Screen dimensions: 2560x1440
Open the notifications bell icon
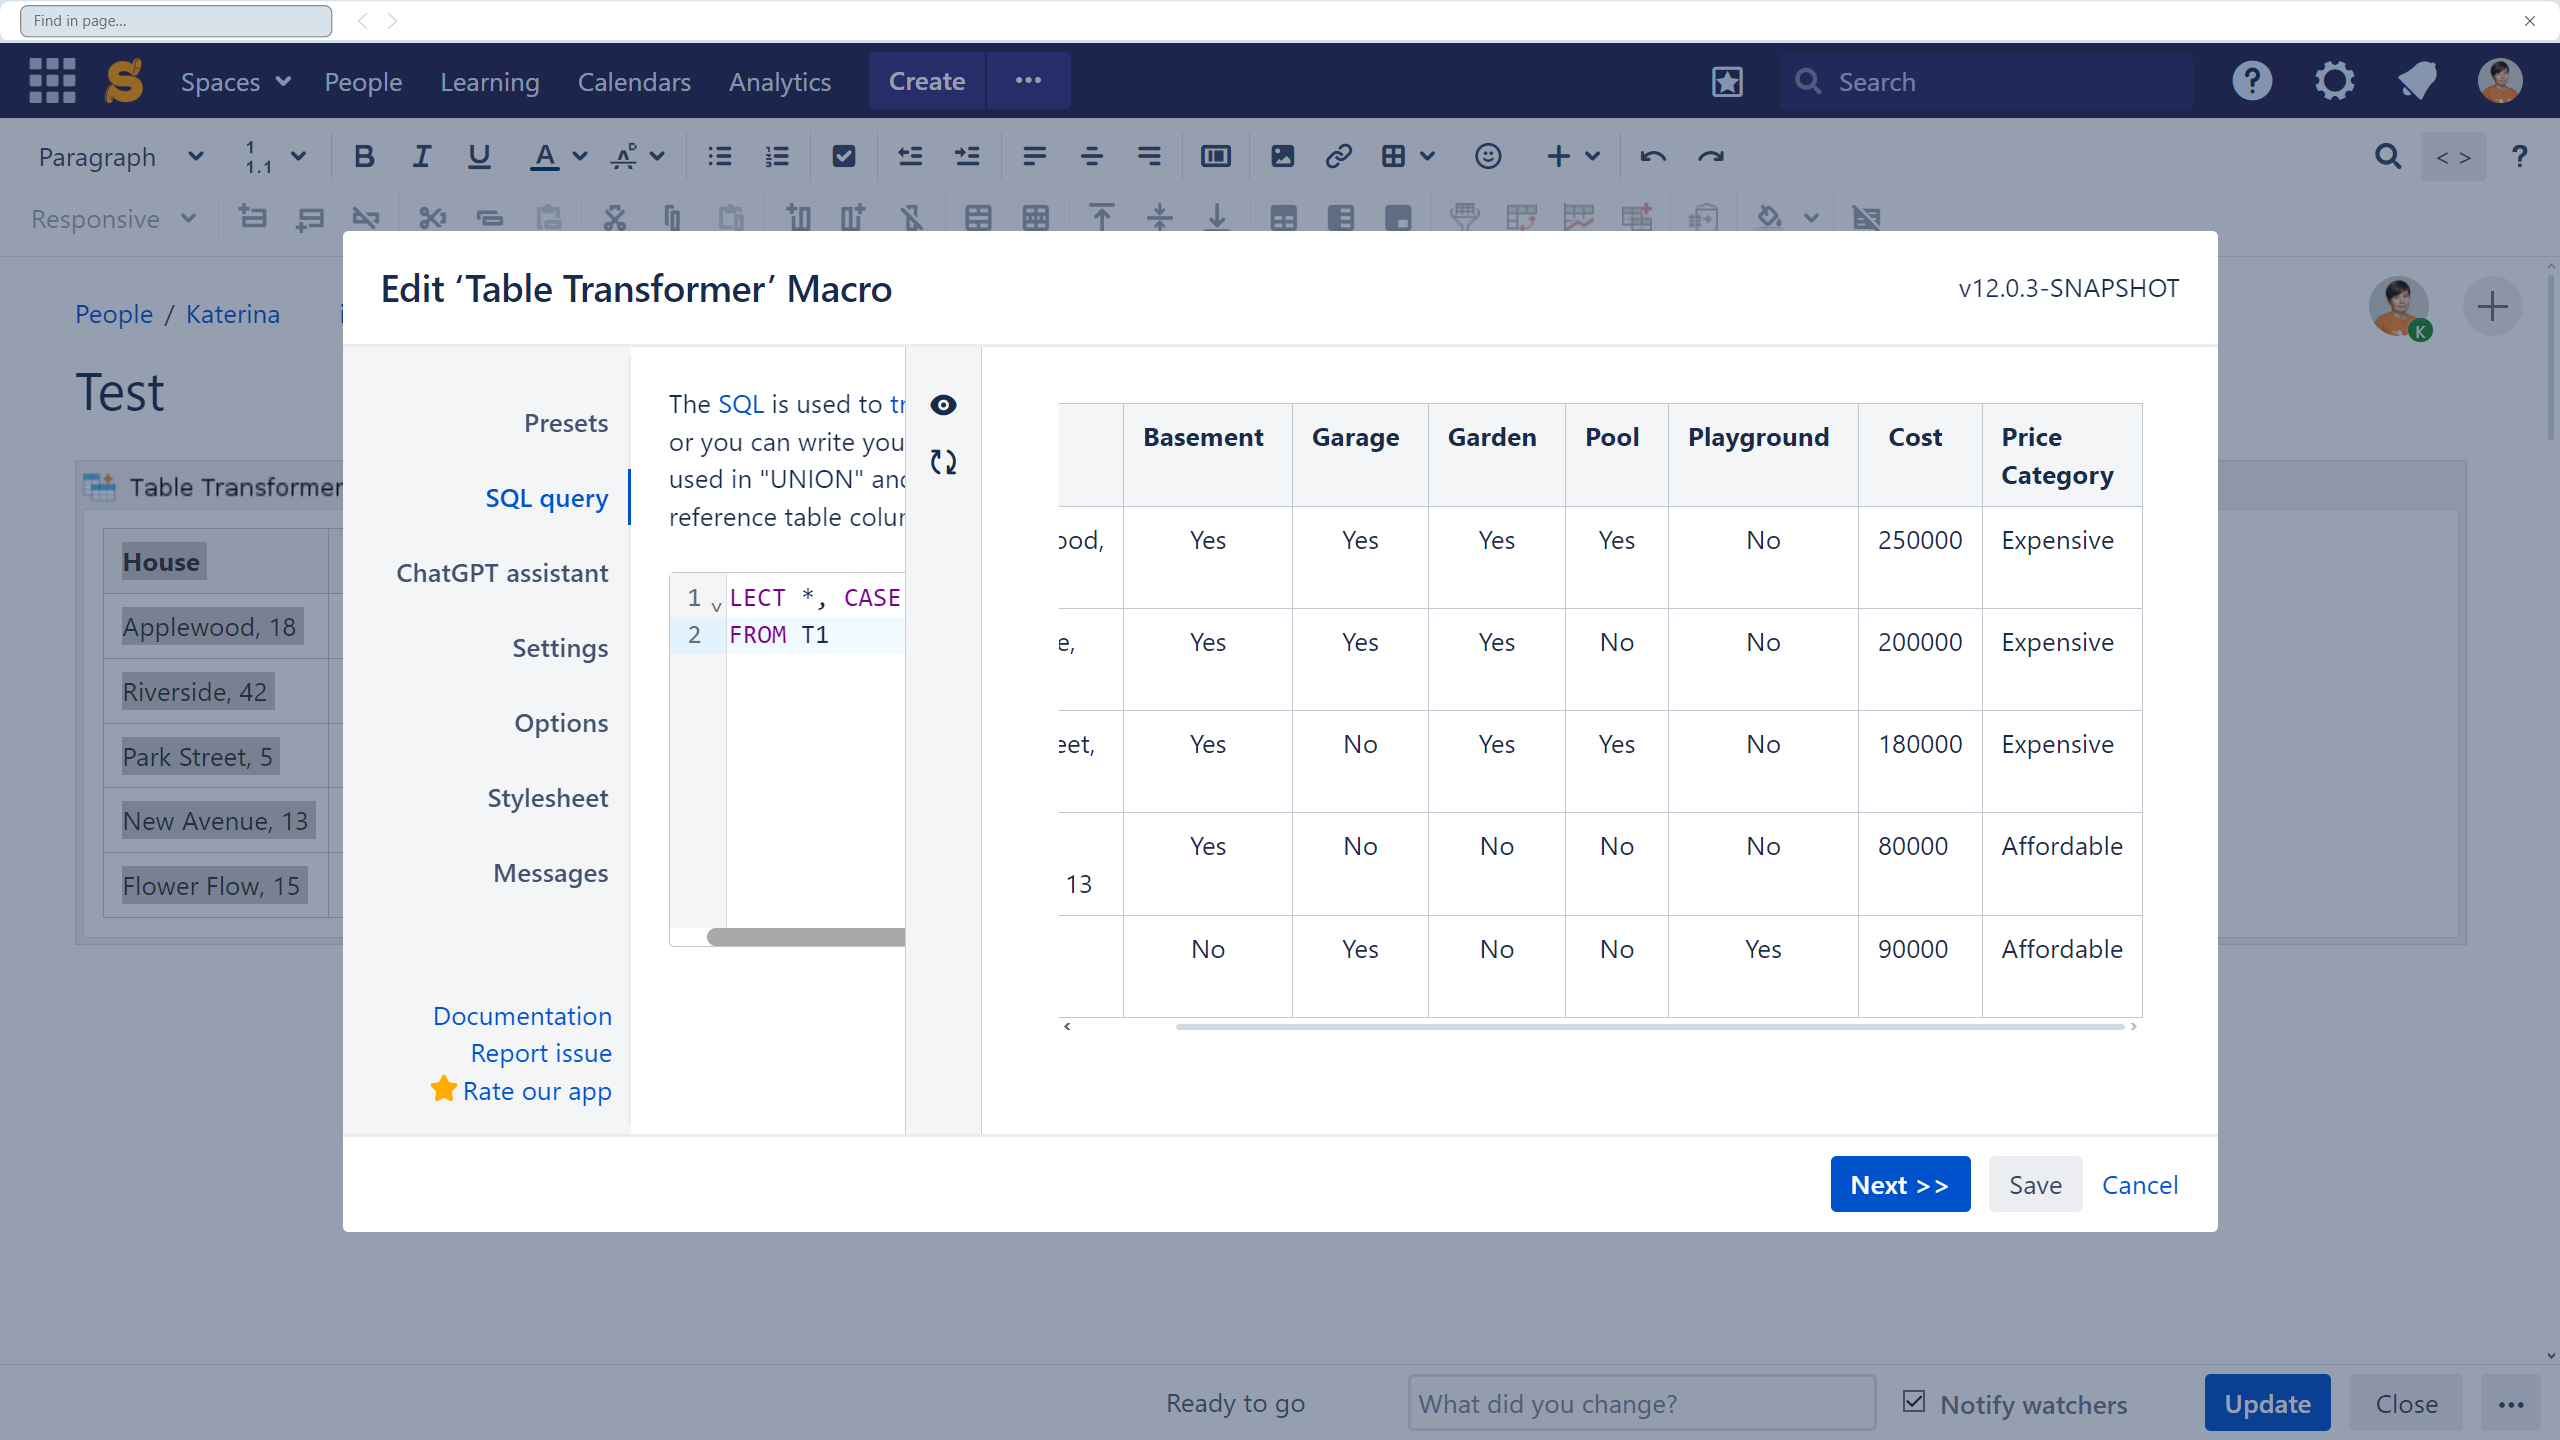[2416, 81]
